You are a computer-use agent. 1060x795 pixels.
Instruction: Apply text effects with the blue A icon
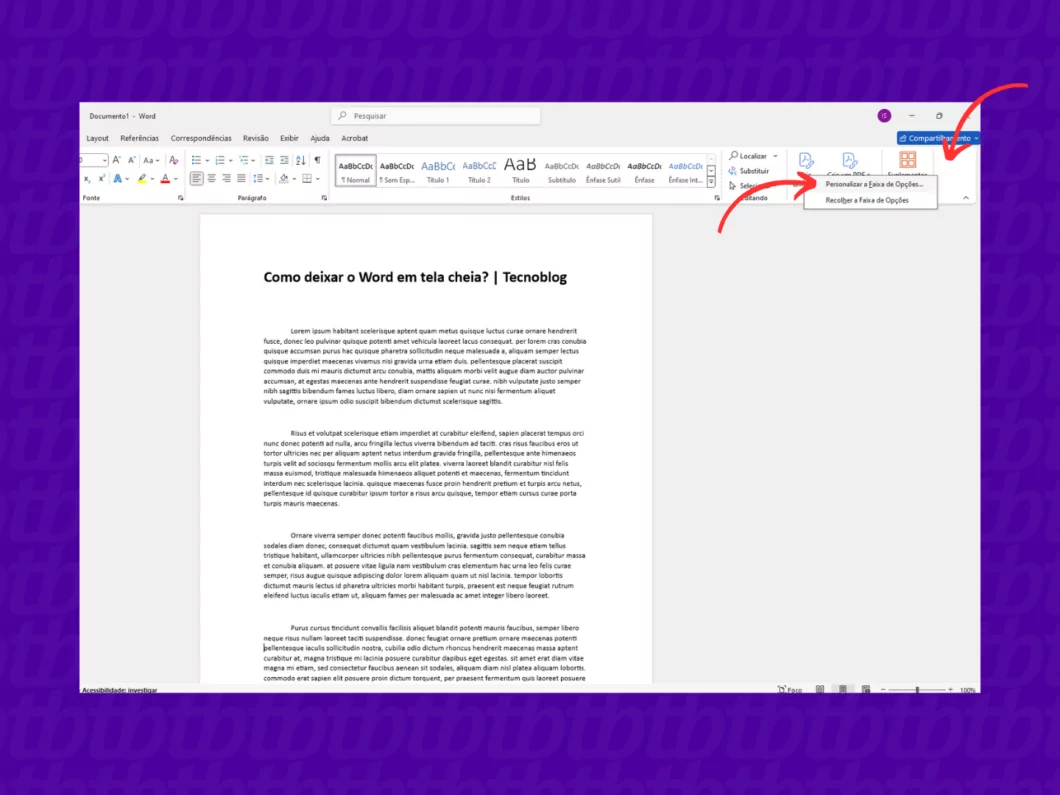[x=118, y=178]
